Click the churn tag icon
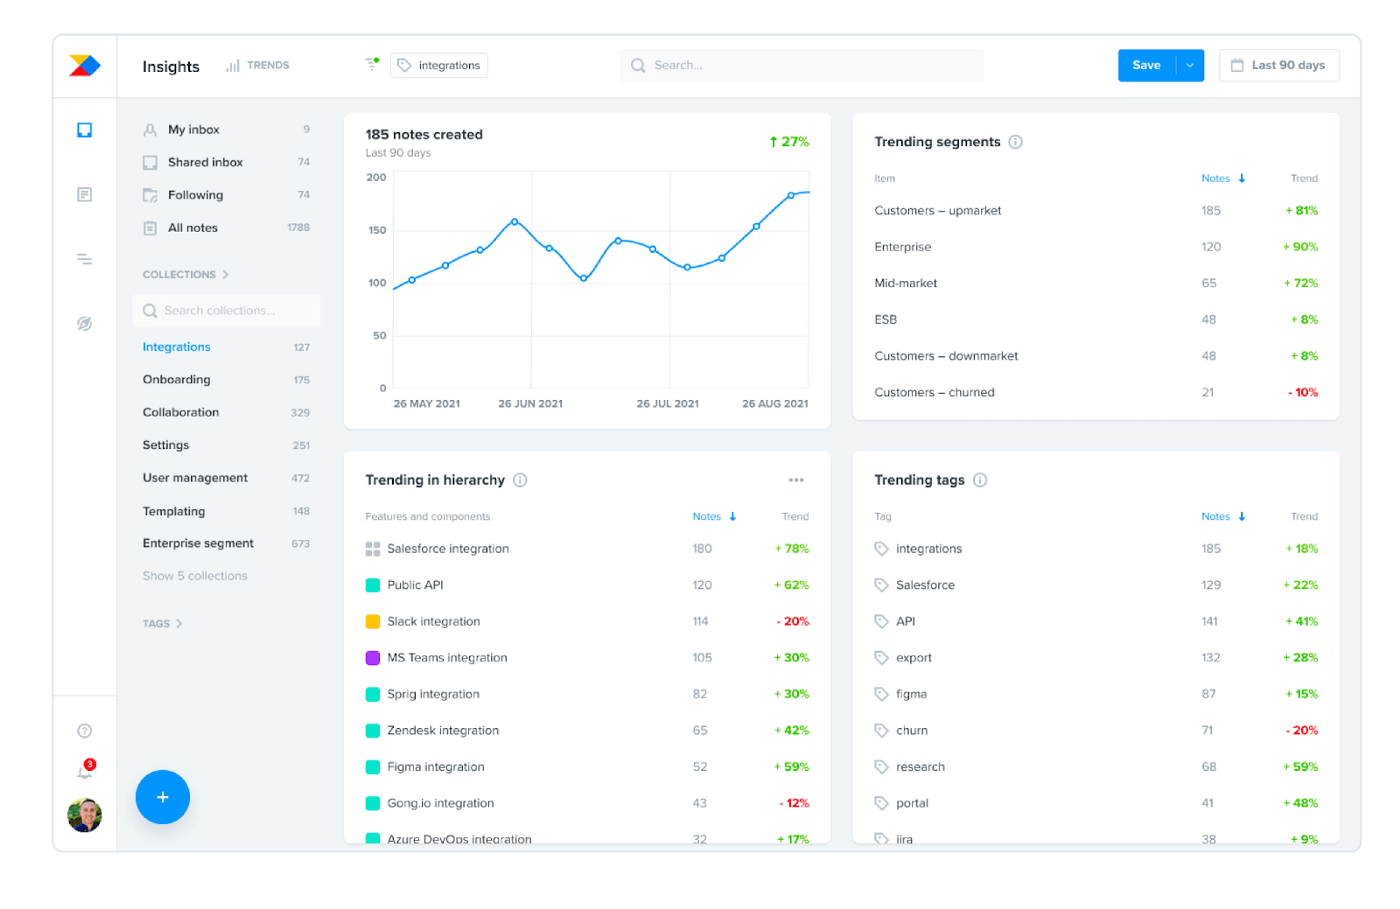Image resolution: width=1400 pixels, height=909 pixels. (881, 731)
